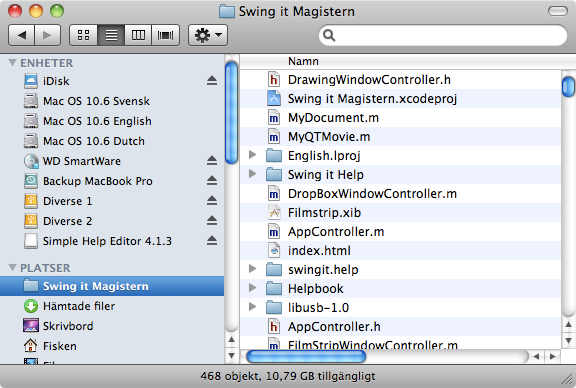Click file list scroll down arrow
The height and width of the screenshot is (388, 576).
[x=568, y=341]
